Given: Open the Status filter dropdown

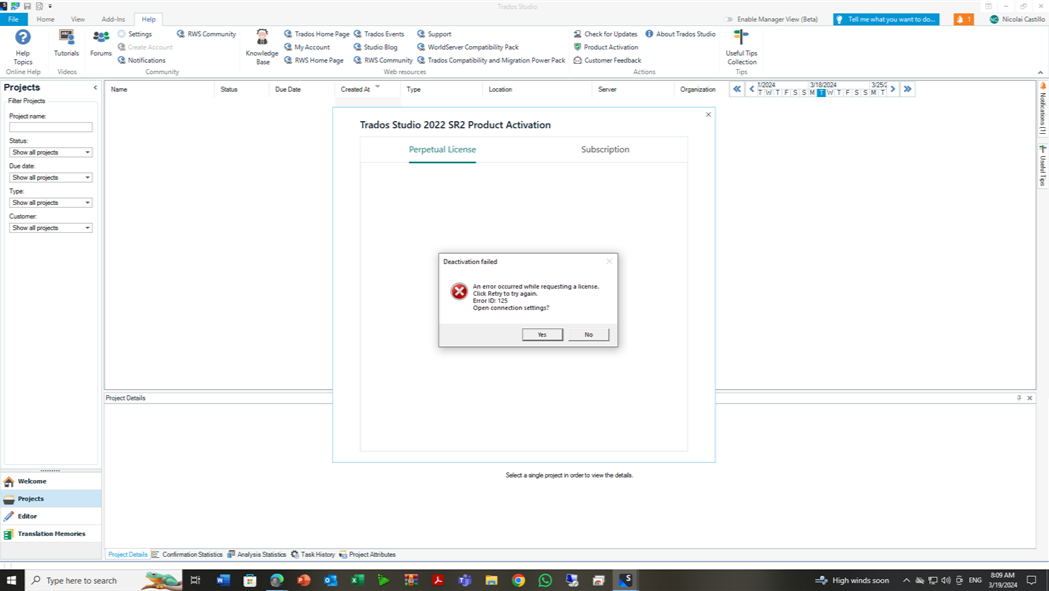Looking at the screenshot, I should [50, 153].
